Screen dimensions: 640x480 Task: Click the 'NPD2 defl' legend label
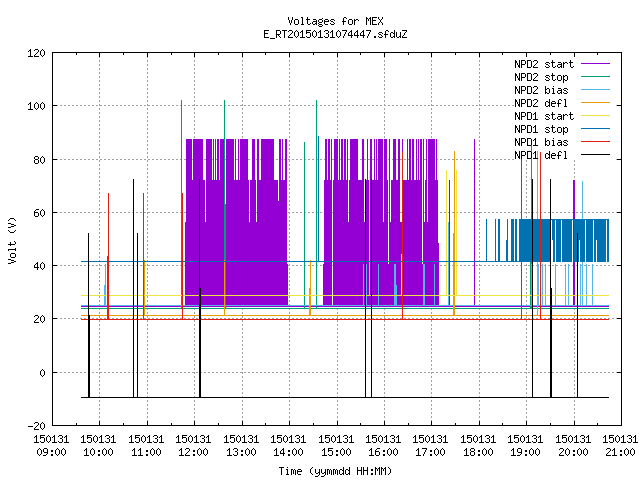point(541,103)
